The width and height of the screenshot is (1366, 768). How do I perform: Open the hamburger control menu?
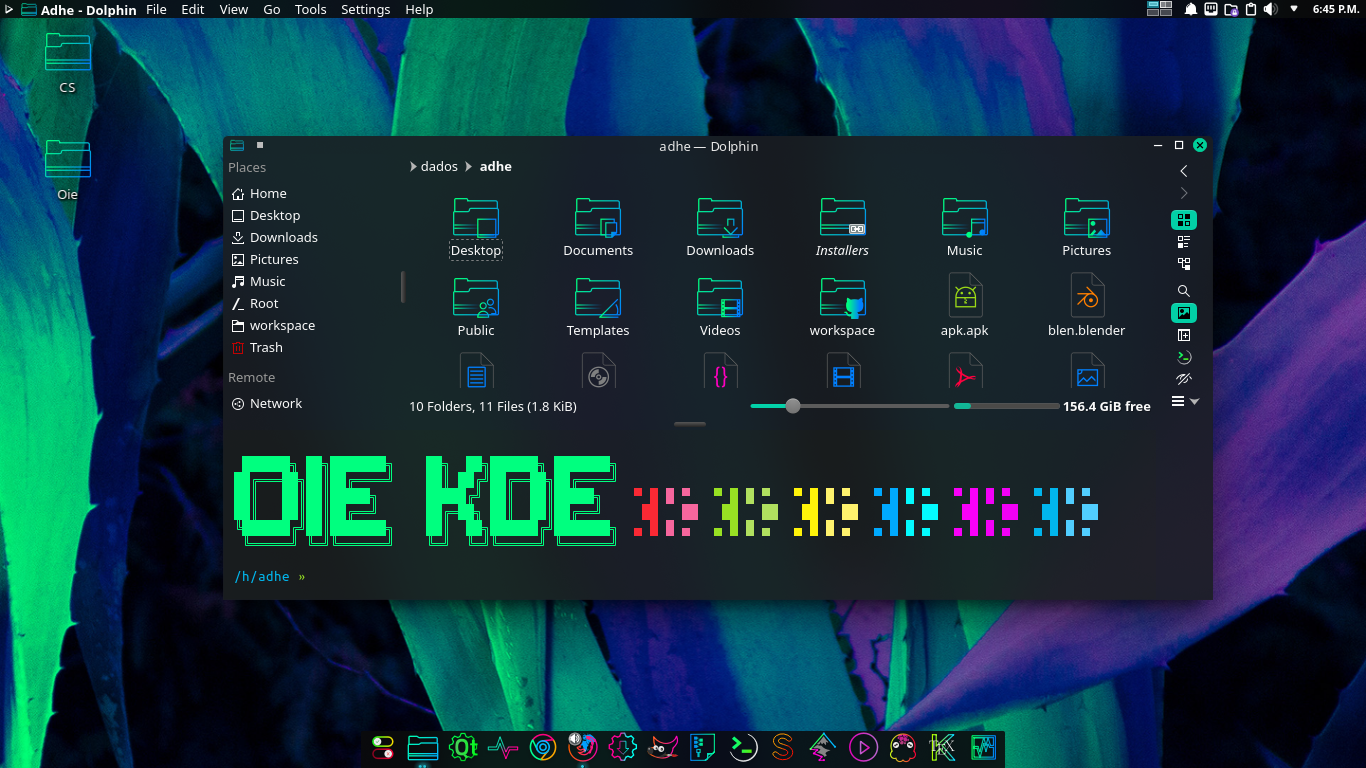pyautogui.click(x=1178, y=401)
